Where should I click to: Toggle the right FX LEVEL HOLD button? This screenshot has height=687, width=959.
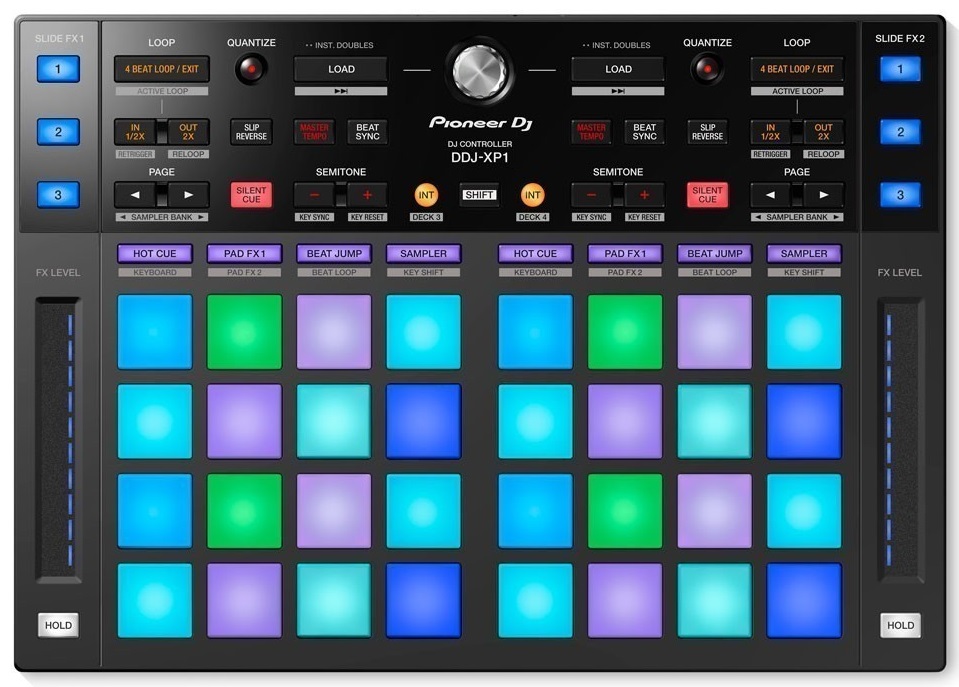(900, 625)
